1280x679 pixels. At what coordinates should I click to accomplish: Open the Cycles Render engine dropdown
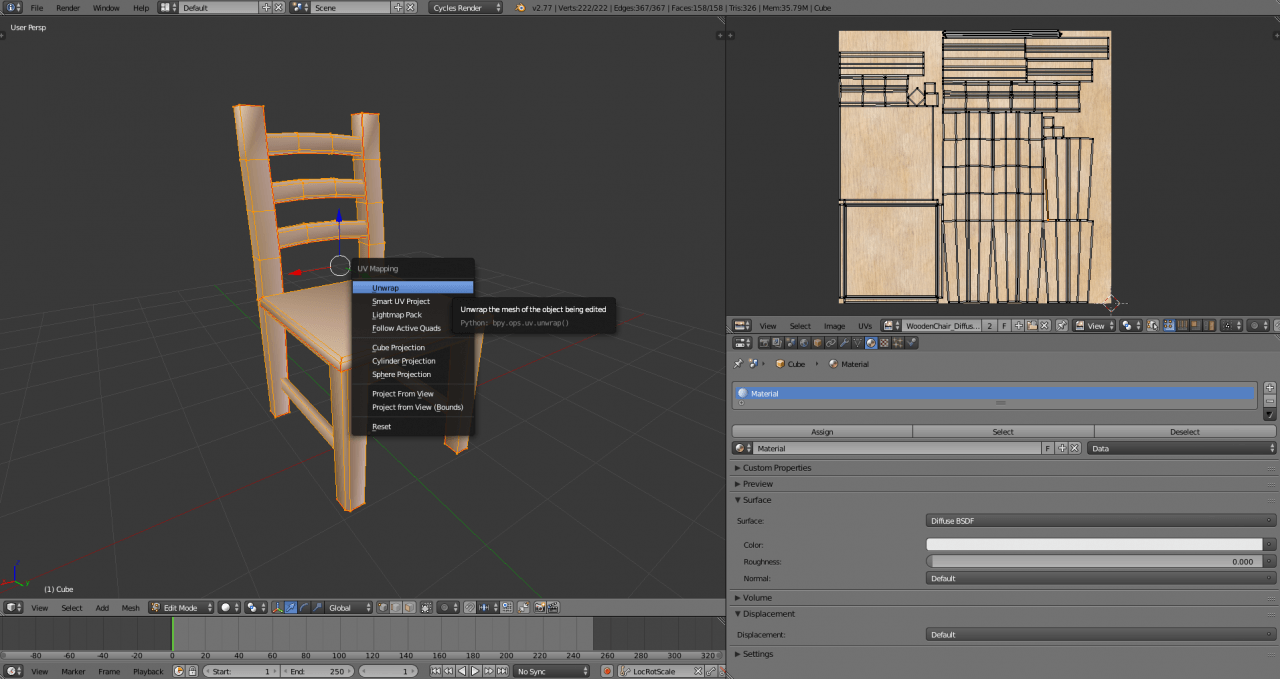pyautogui.click(x=466, y=8)
